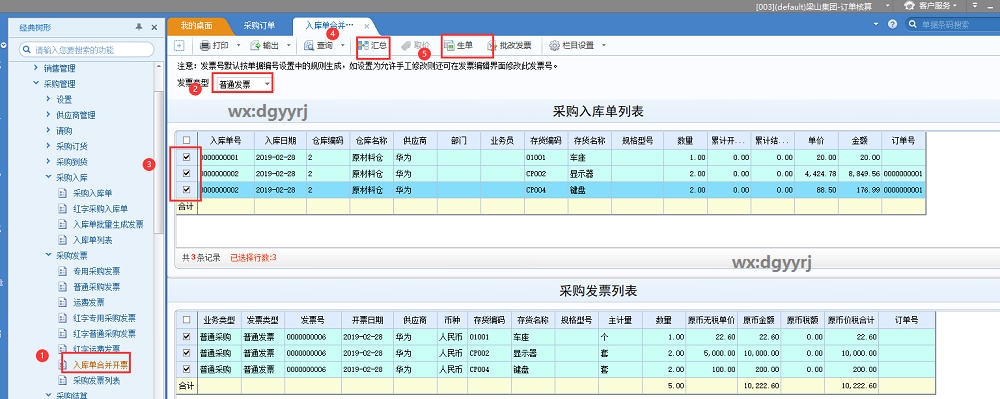Open the dropdown arrow next to 栏目设置

[x=603, y=46]
